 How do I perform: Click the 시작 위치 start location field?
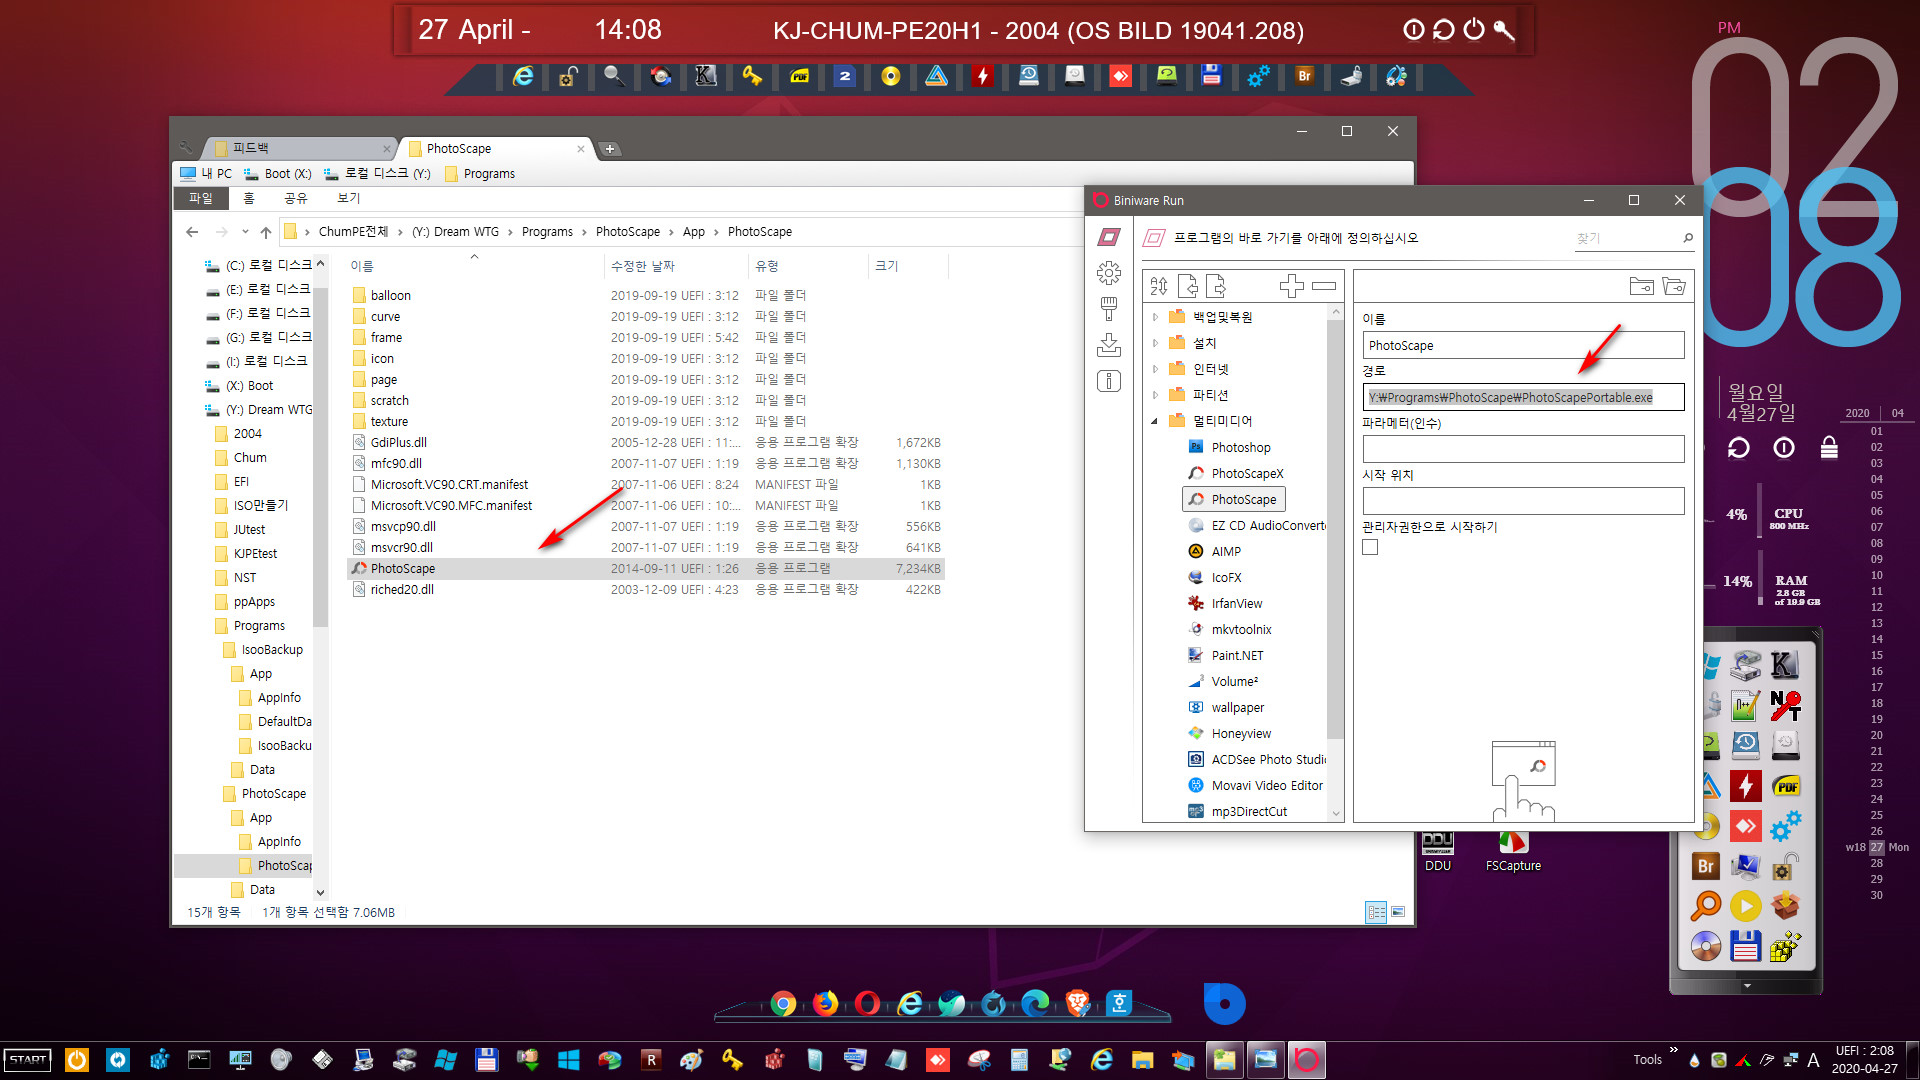1523,501
